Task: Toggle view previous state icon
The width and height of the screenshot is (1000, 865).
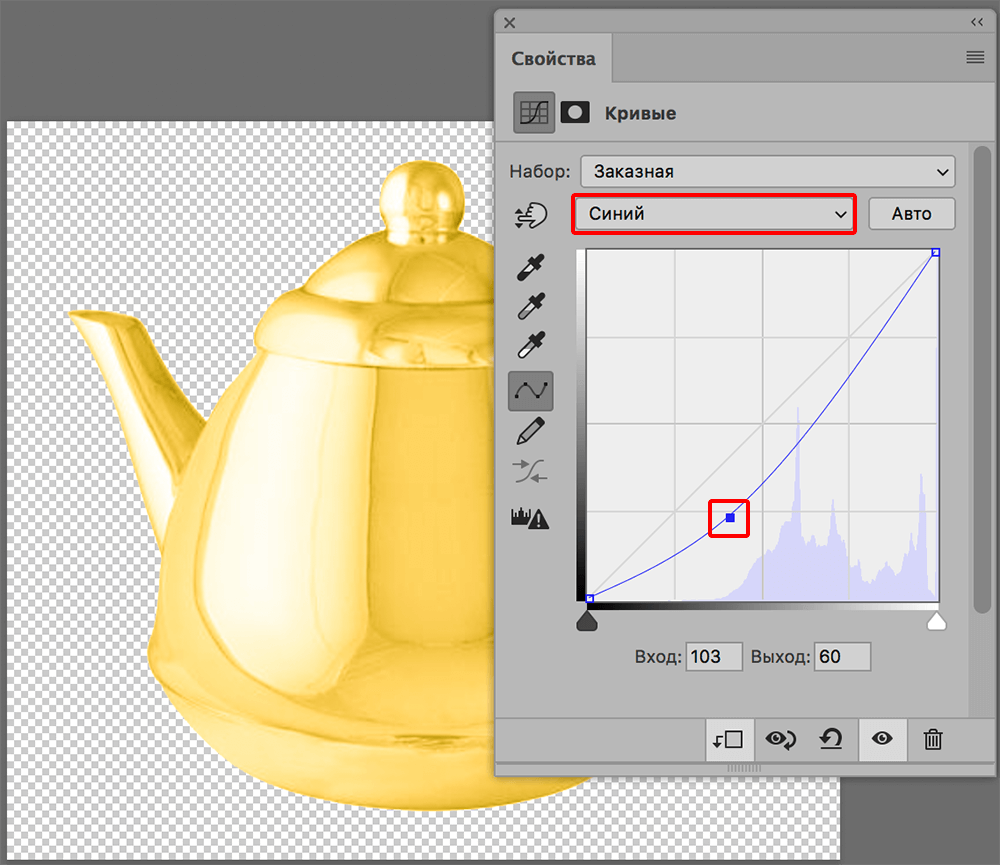Action: [x=780, y=740]
